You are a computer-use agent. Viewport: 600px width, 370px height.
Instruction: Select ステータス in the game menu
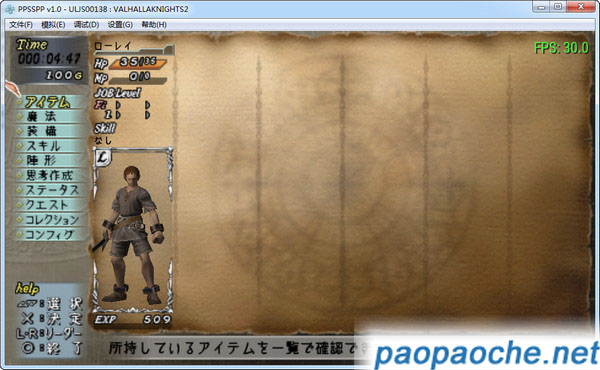pyautogui.click(x=51, y=190)
